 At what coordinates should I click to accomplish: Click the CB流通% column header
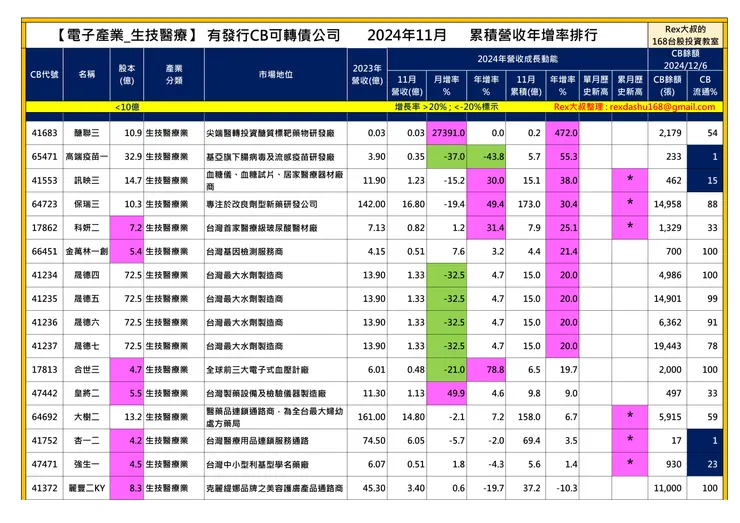click(705, 85)
